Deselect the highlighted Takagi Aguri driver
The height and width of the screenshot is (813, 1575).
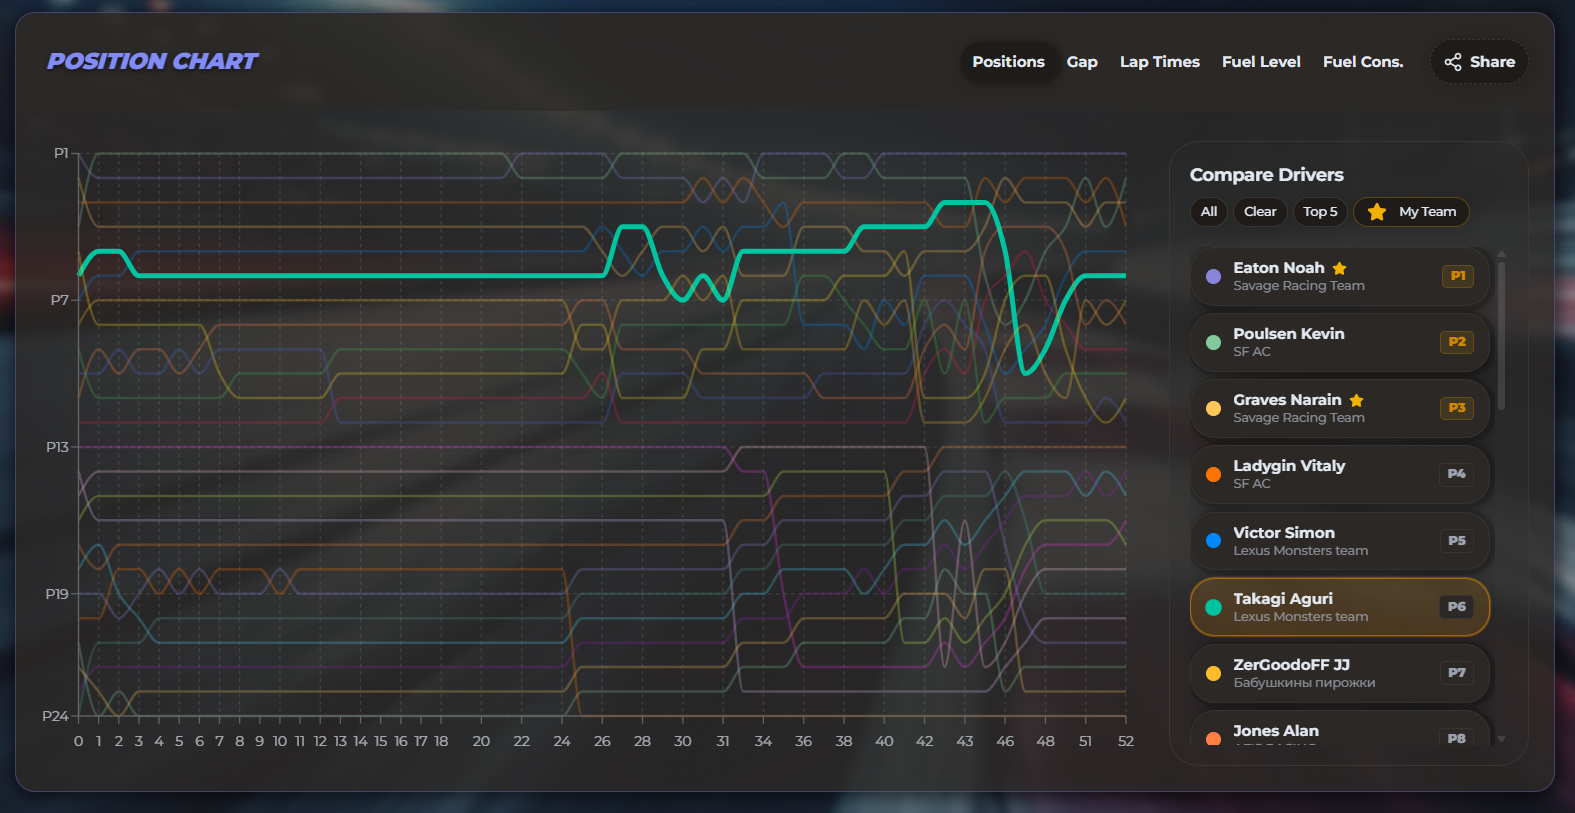[1340, 607]
